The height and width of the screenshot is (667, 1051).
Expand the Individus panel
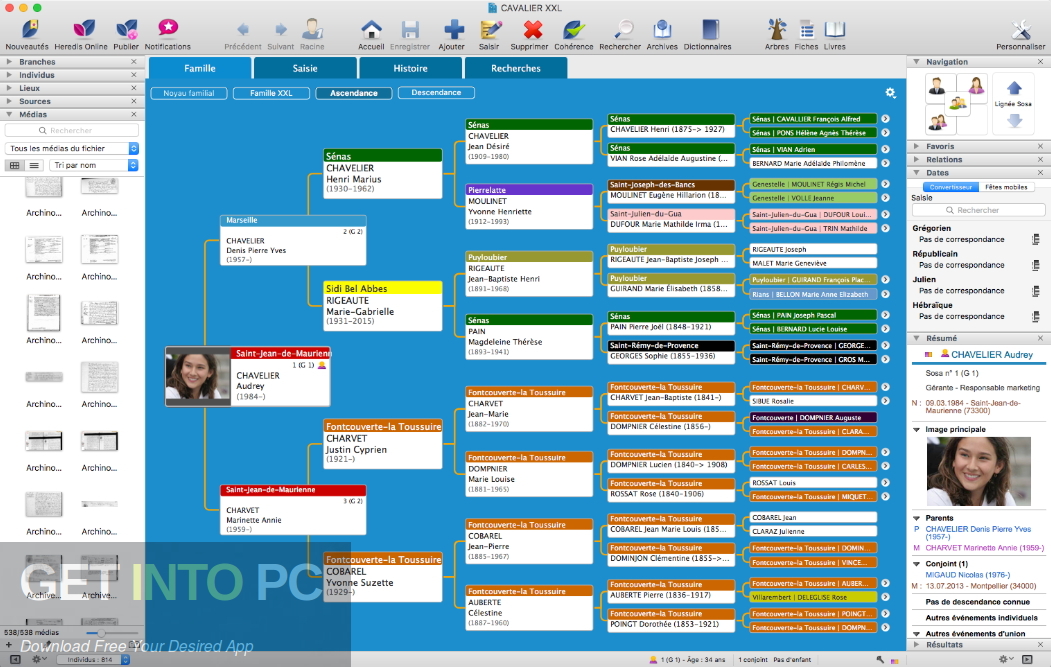click(x=9, y=75)
